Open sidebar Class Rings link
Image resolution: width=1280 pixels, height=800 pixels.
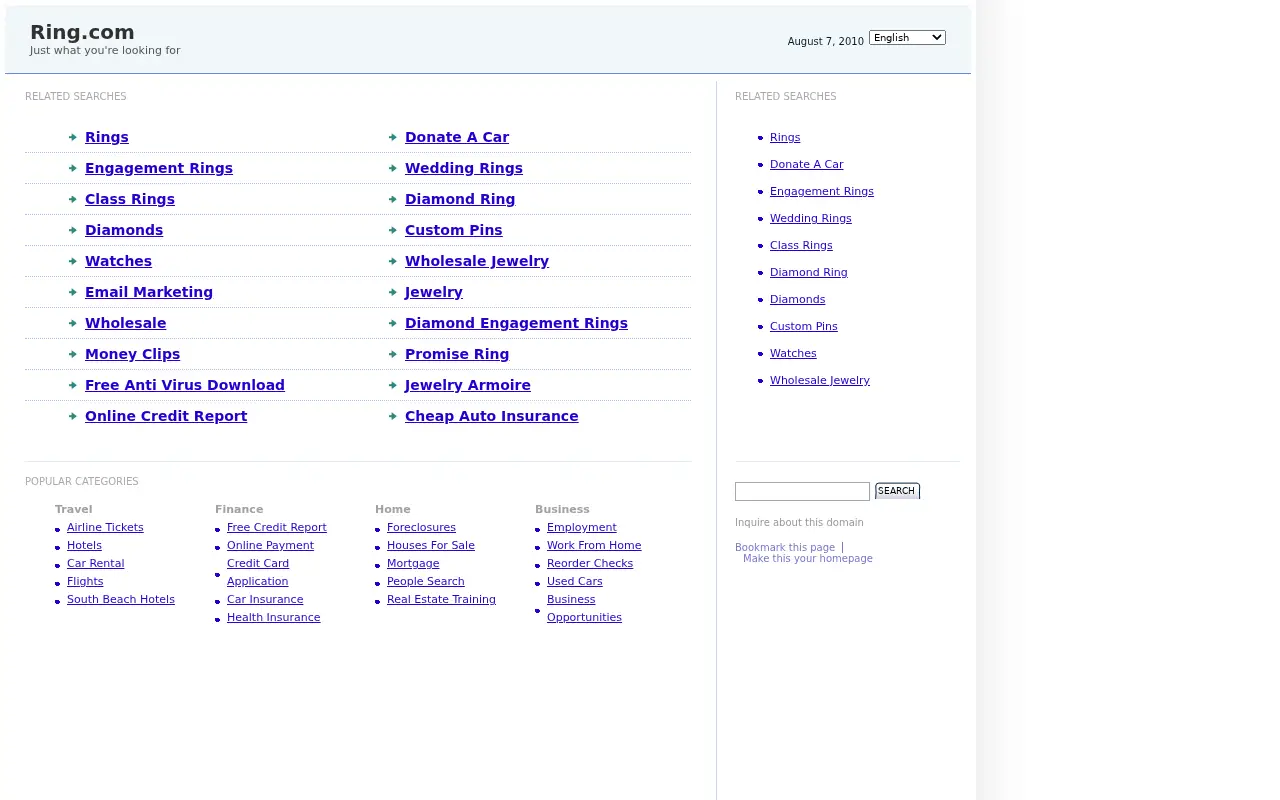point(801,245)
